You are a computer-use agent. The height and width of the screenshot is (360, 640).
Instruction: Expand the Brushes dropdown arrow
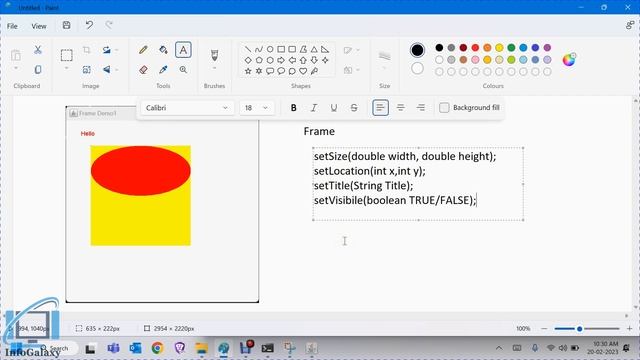(x=214, y=69)
